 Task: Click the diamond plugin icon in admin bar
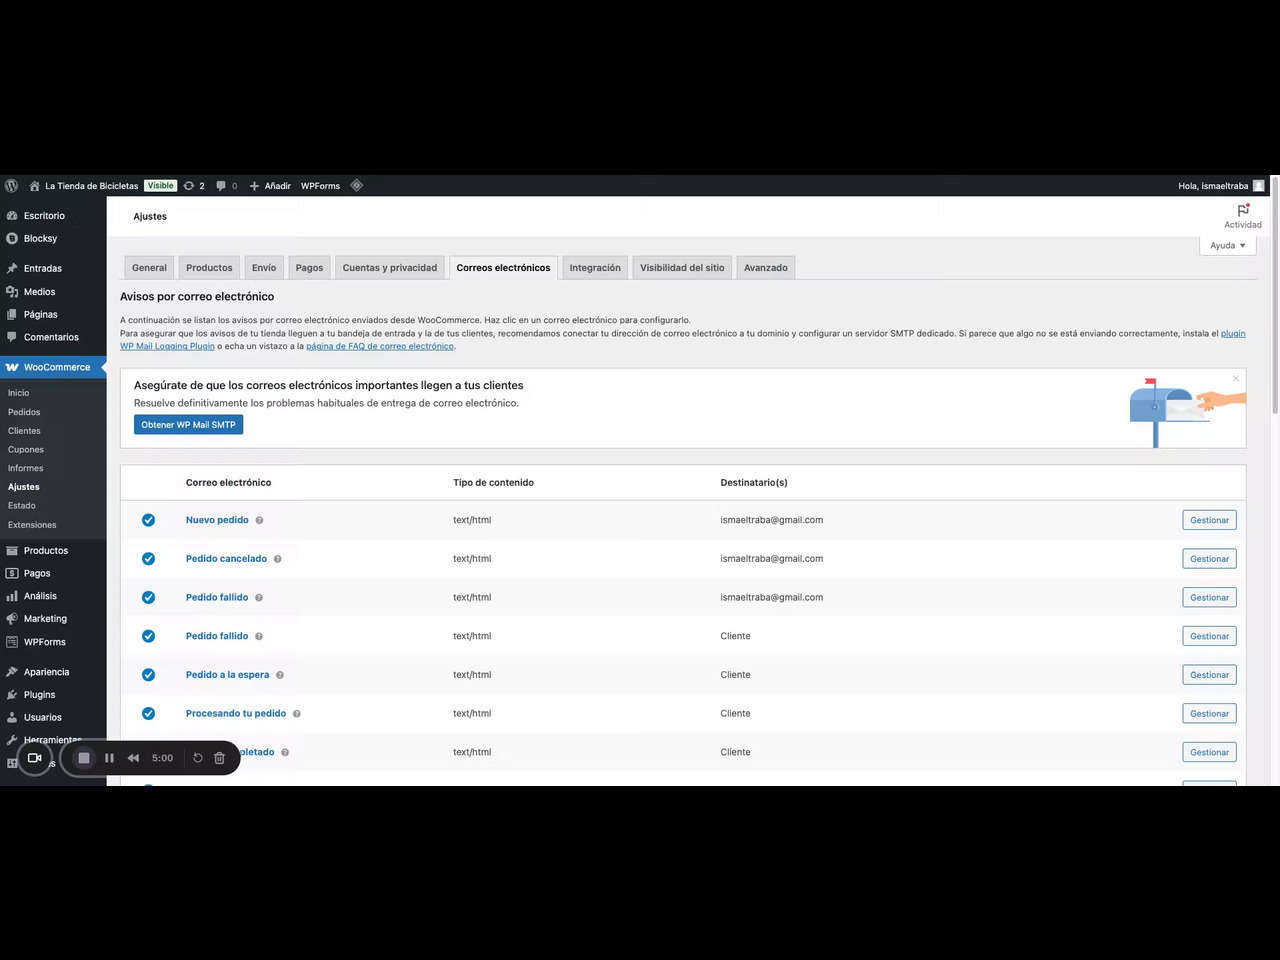pos(356,185)
